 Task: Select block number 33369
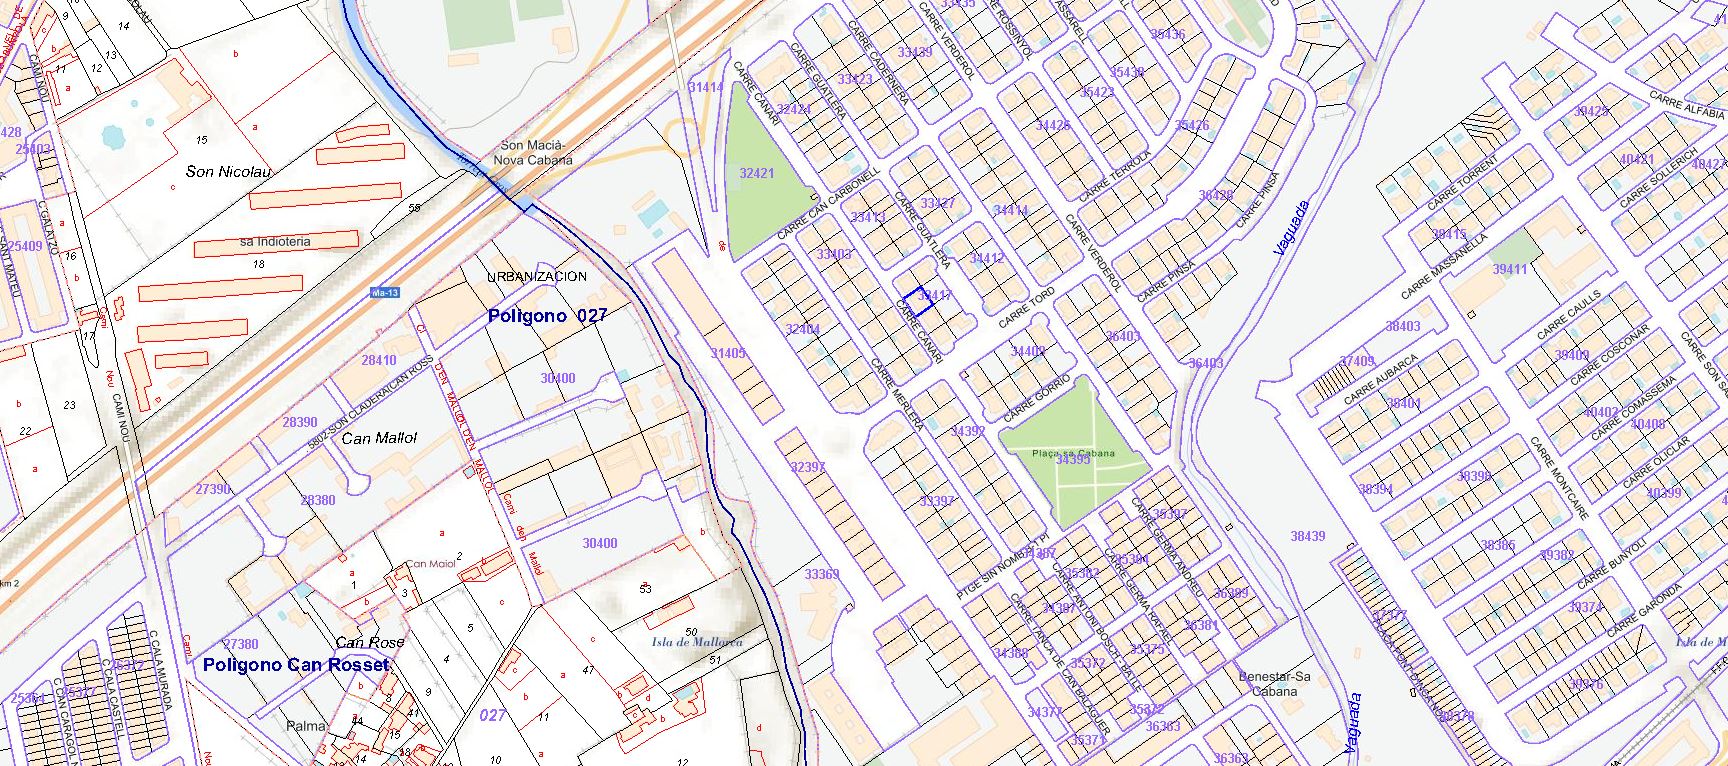[x=822, y=574]
